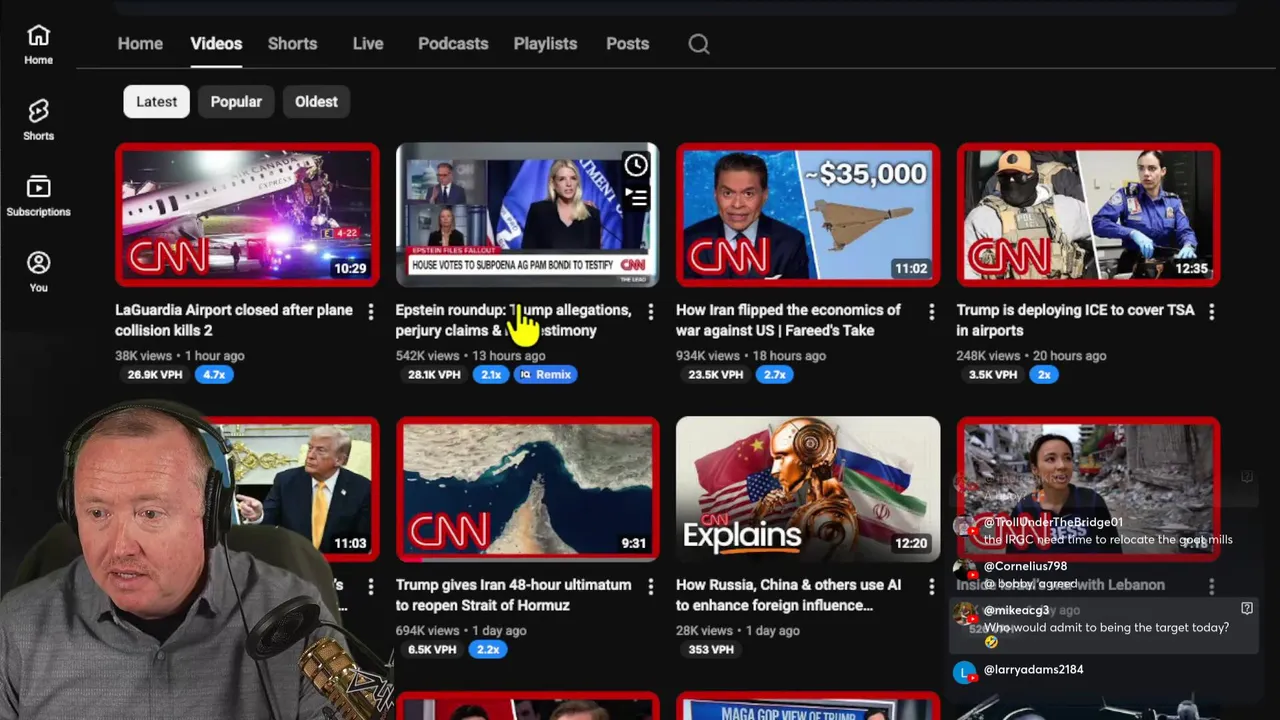Open title 'Trump is deploying ICE to cover TSA'

[x=1076, y=320]
